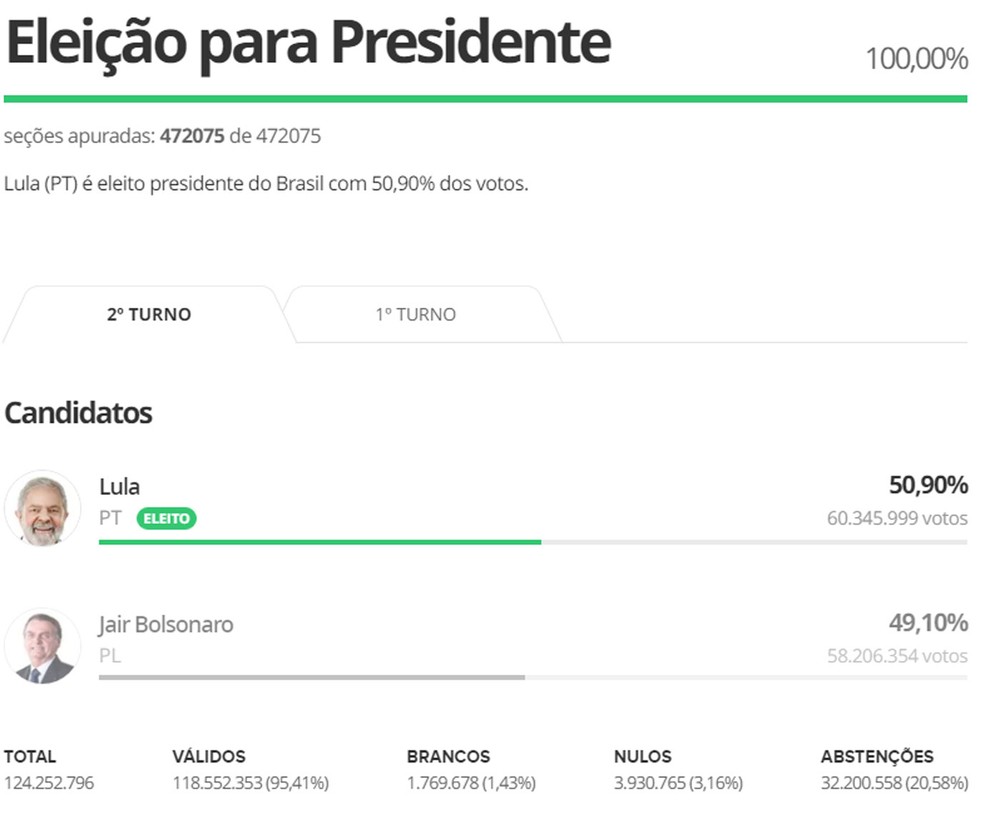1000x819 pixels.
Task: Click the NULOS votes statistic
Action: 677,783
